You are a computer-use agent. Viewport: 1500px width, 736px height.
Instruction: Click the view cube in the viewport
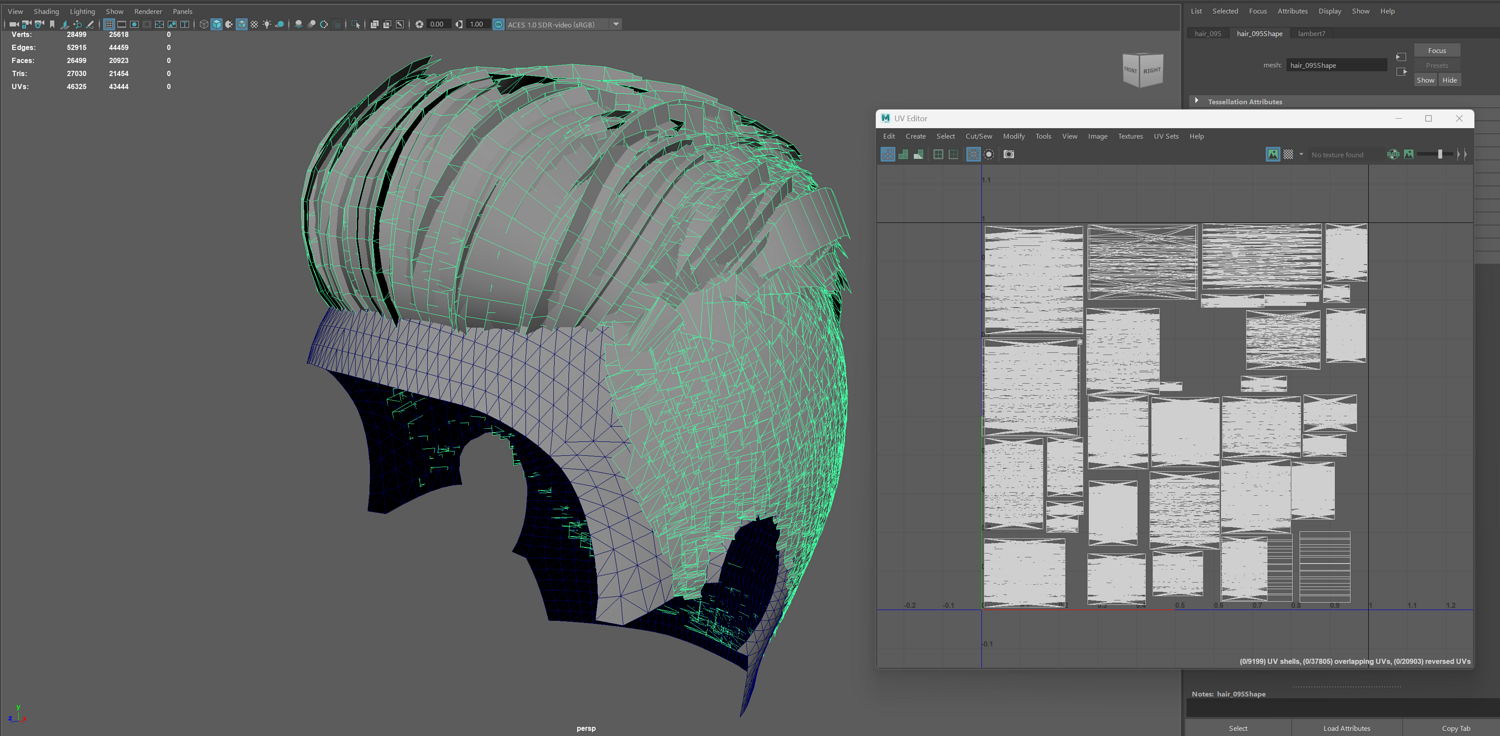(x=1142, y=70)
